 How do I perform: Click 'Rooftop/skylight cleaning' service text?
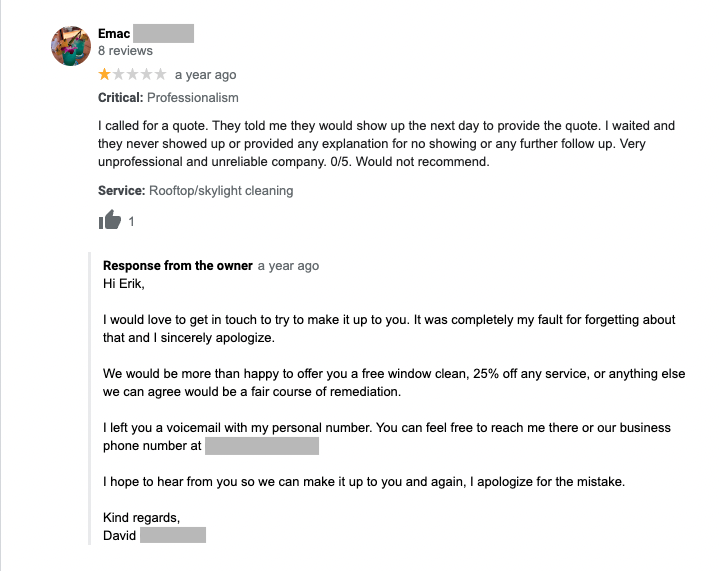pos(221,190)
